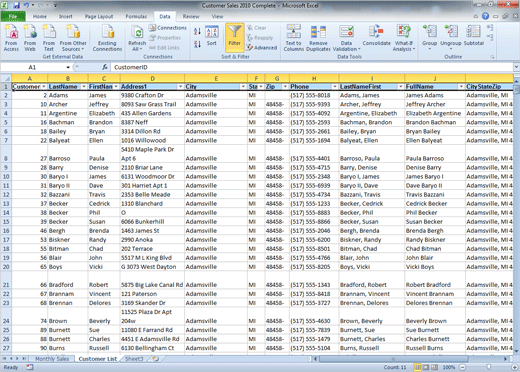Click Text to Columns
The image size is (520, 372).
(294, 37)
